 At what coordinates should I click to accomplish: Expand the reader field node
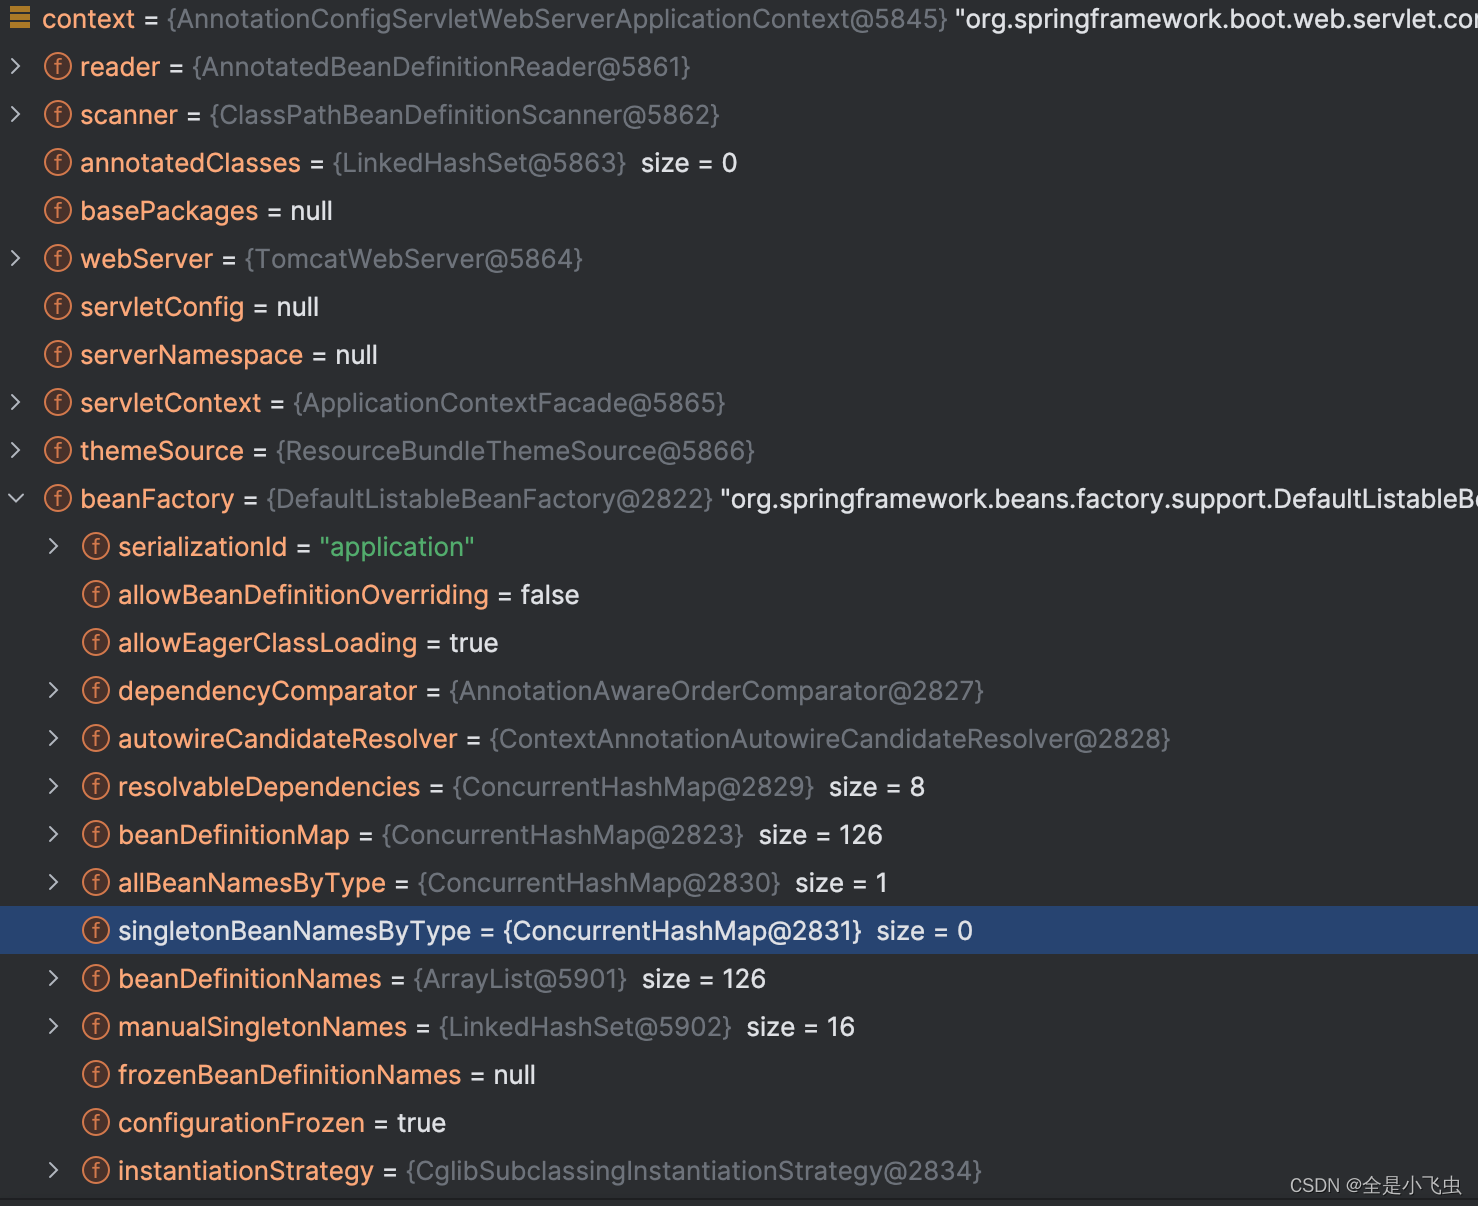coord(15,67)
